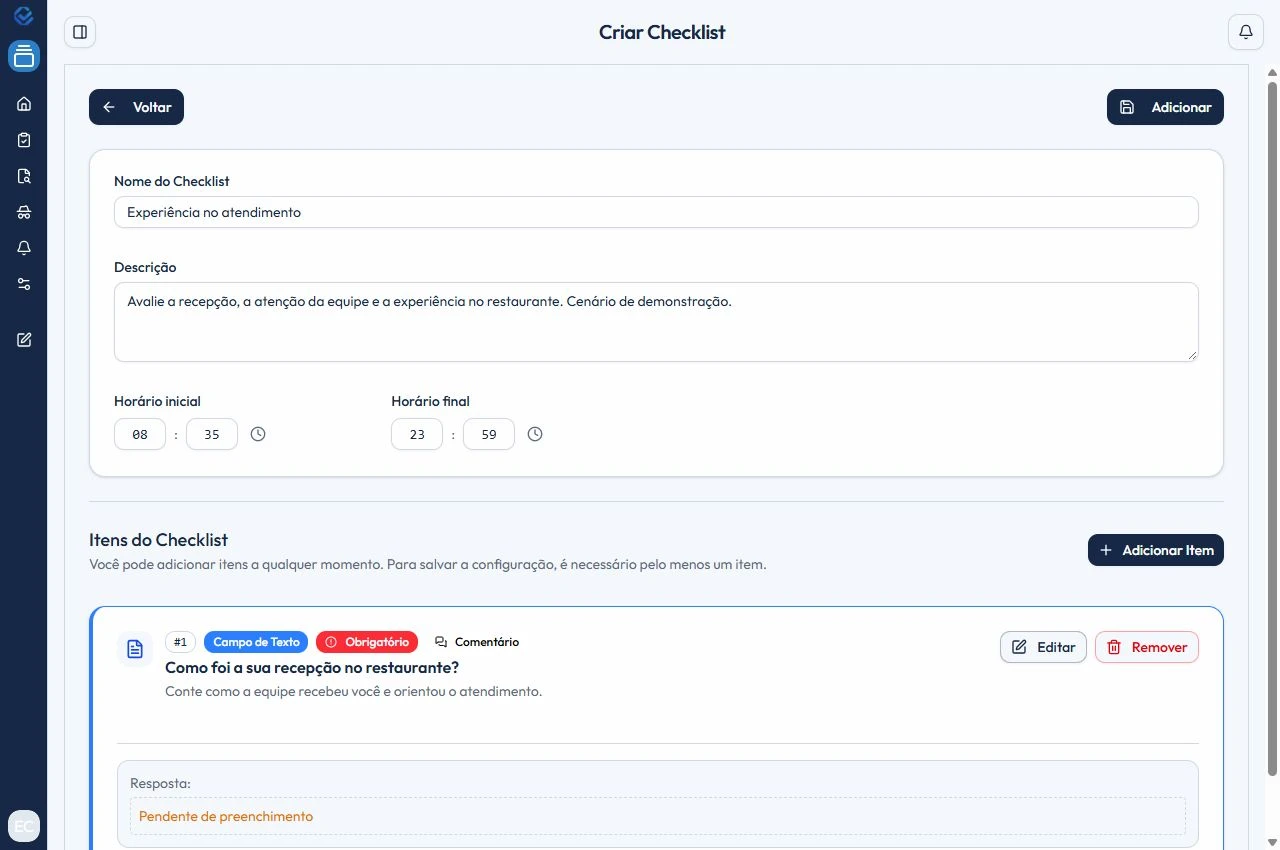Click "Pendente de preenchimento" response placeholder
This screenshot has height=850, width=1280.
[x=226, y=816]
